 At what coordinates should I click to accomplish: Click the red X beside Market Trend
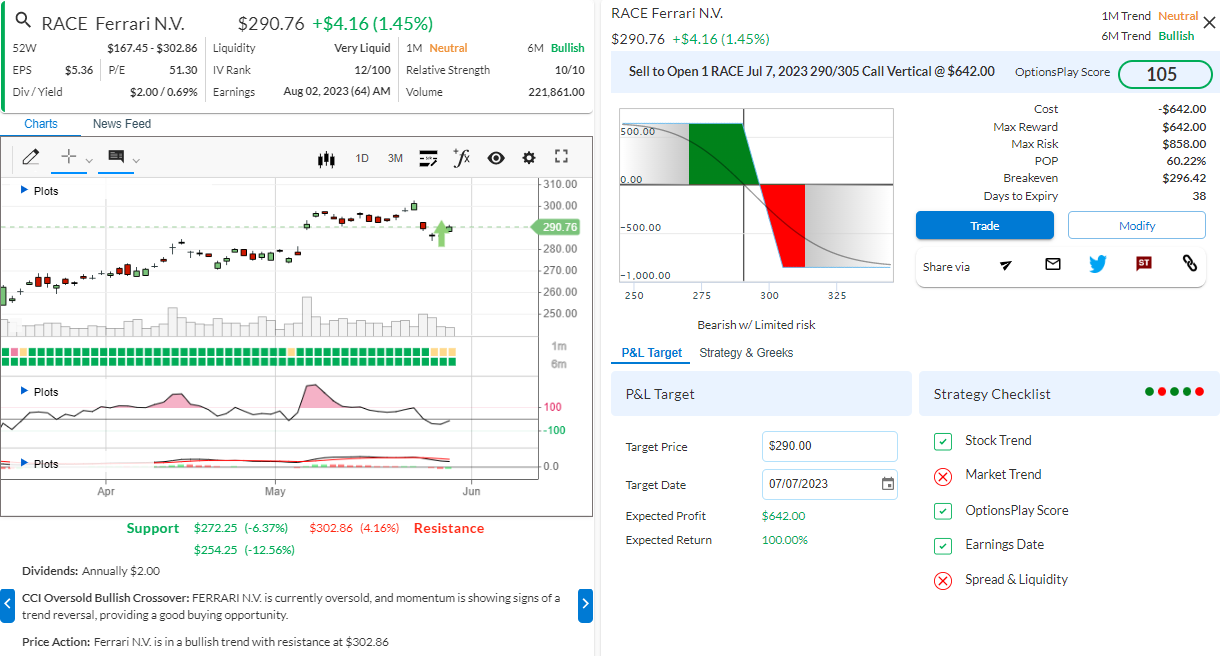[x=942, y=476]
